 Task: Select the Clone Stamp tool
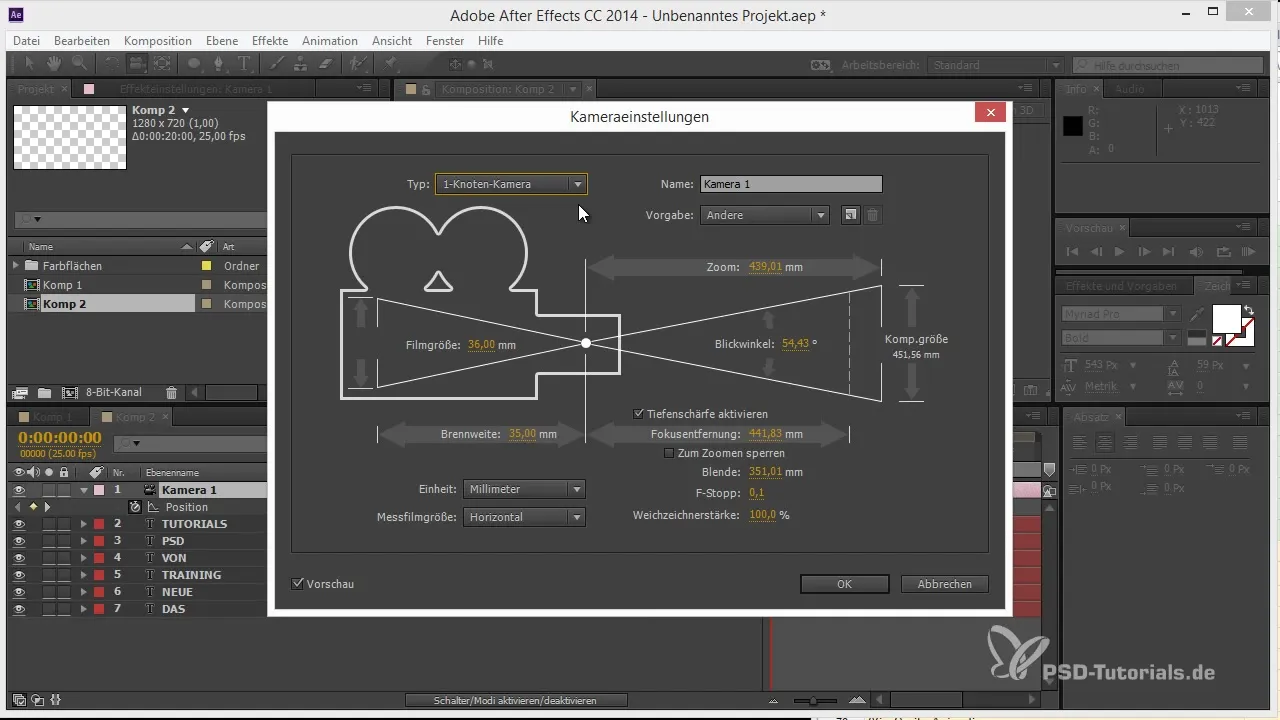pyautogui.click(x=301, y=64)
